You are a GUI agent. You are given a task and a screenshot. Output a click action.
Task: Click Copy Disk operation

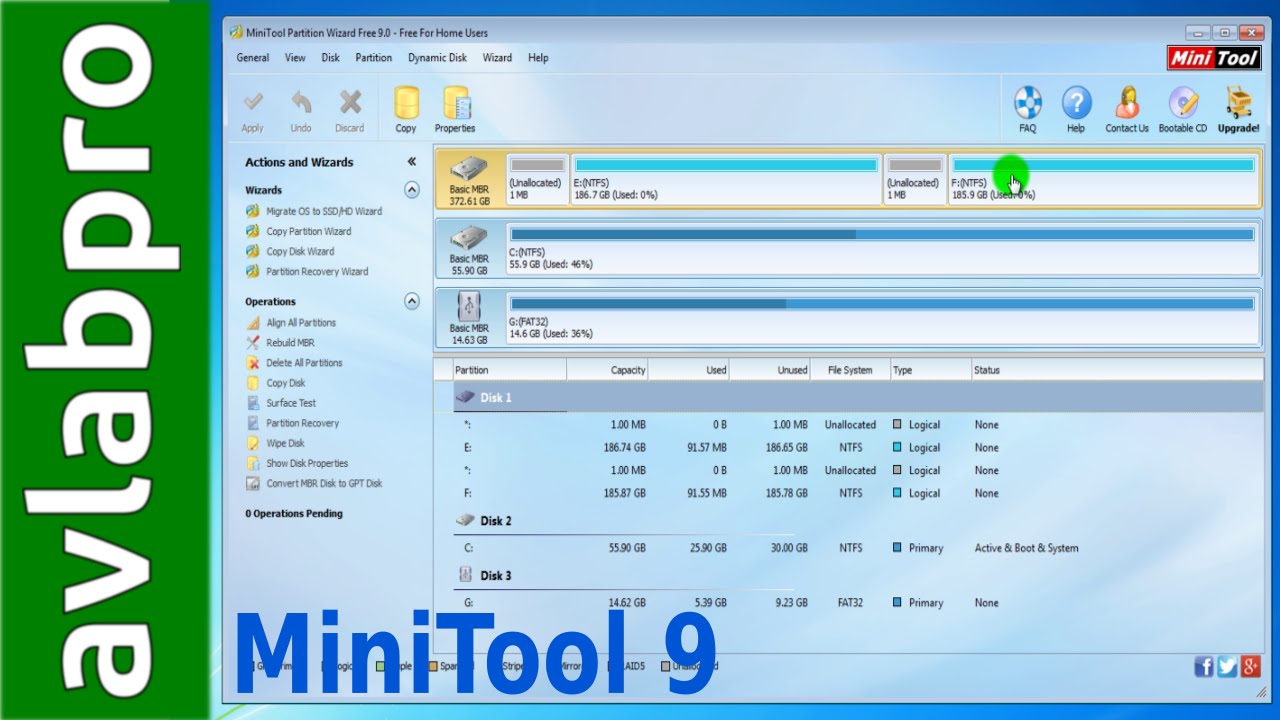click(276, 383)
